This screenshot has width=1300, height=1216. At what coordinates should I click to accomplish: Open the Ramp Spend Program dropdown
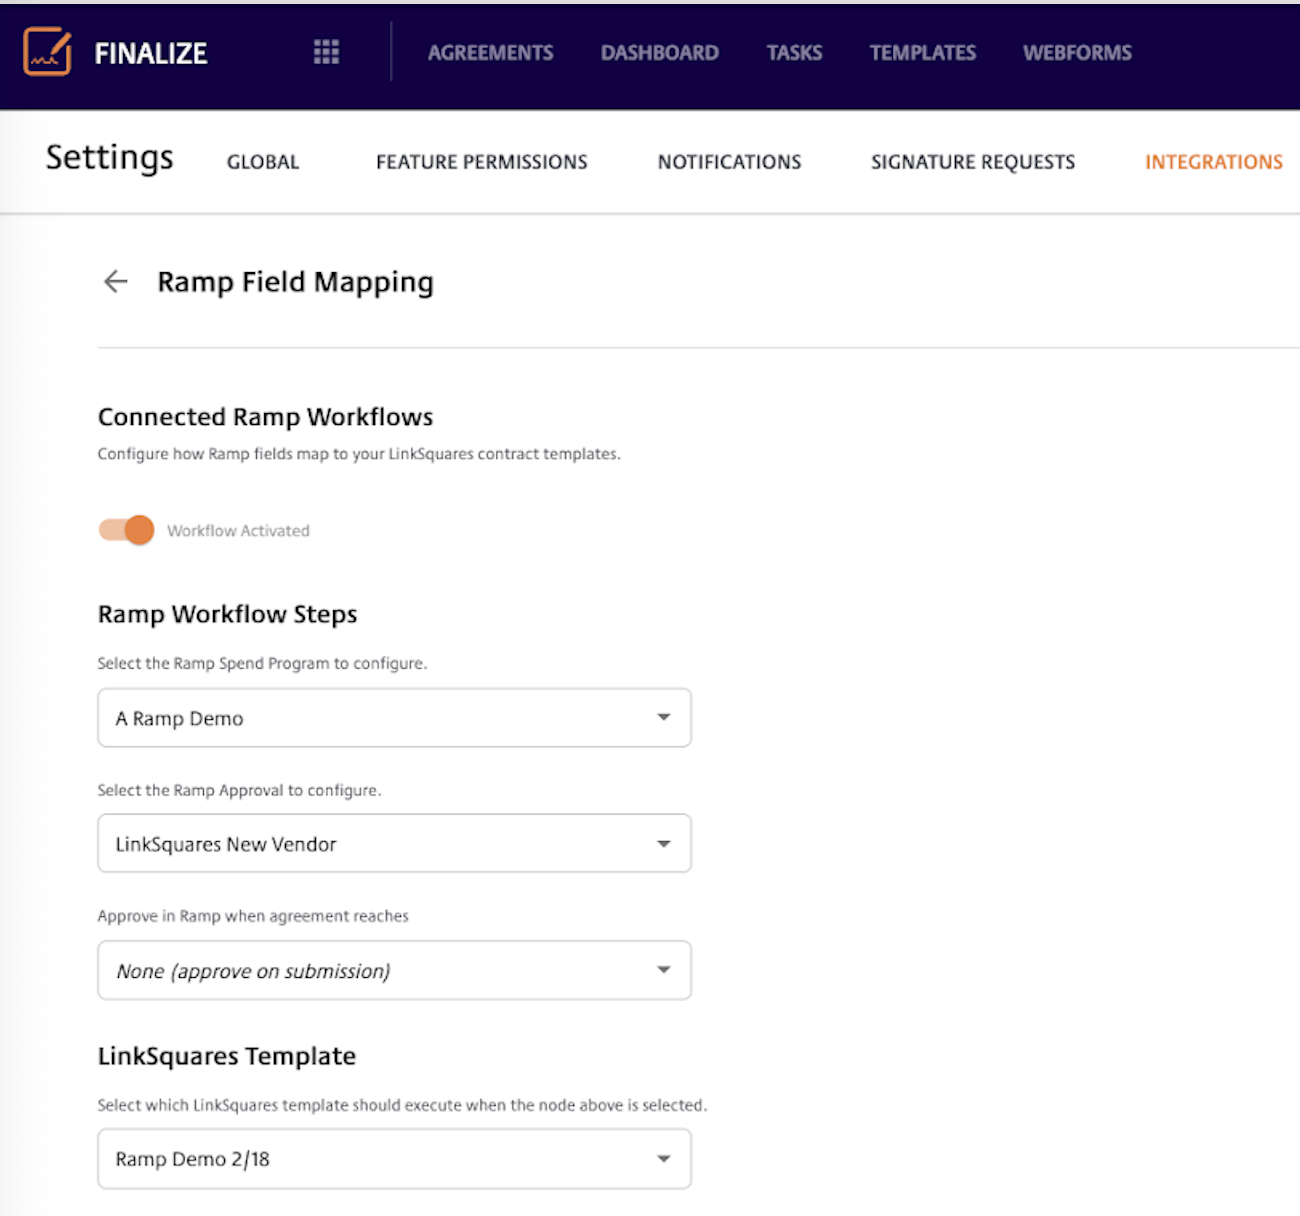click(394, 718)
